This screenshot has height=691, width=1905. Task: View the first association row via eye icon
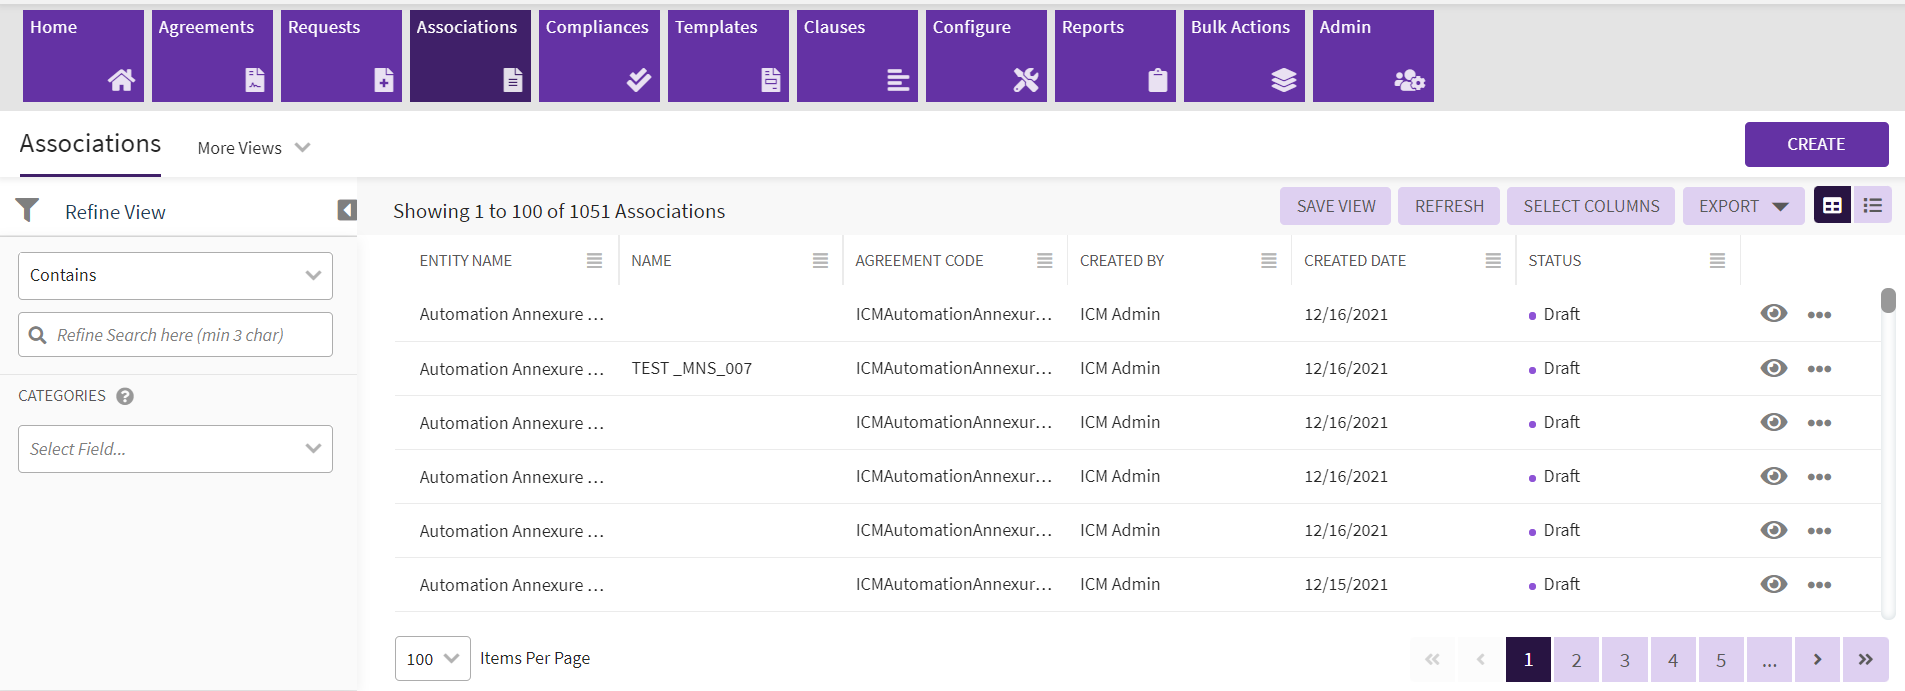(1773, 314)
